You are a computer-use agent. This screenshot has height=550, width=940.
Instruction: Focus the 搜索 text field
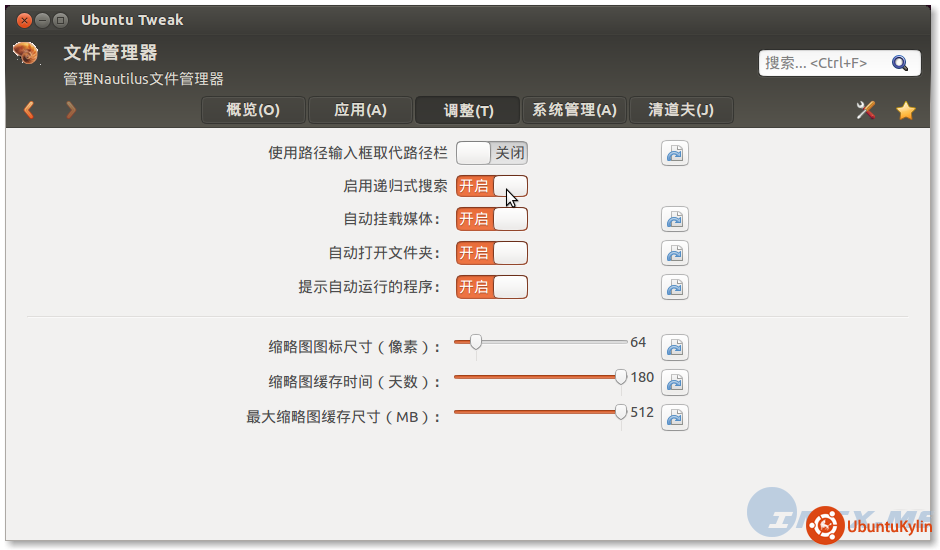[822, 63]
